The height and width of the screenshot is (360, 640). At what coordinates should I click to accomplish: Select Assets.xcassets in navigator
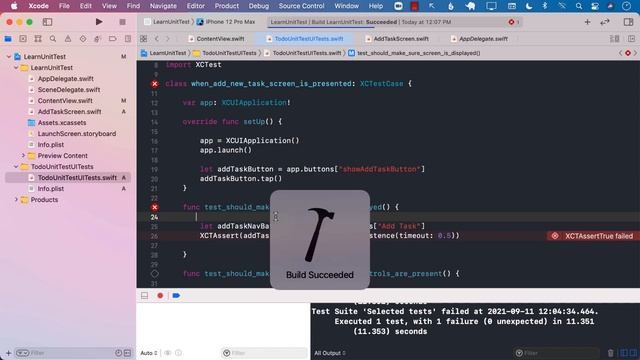pos(62,123)
